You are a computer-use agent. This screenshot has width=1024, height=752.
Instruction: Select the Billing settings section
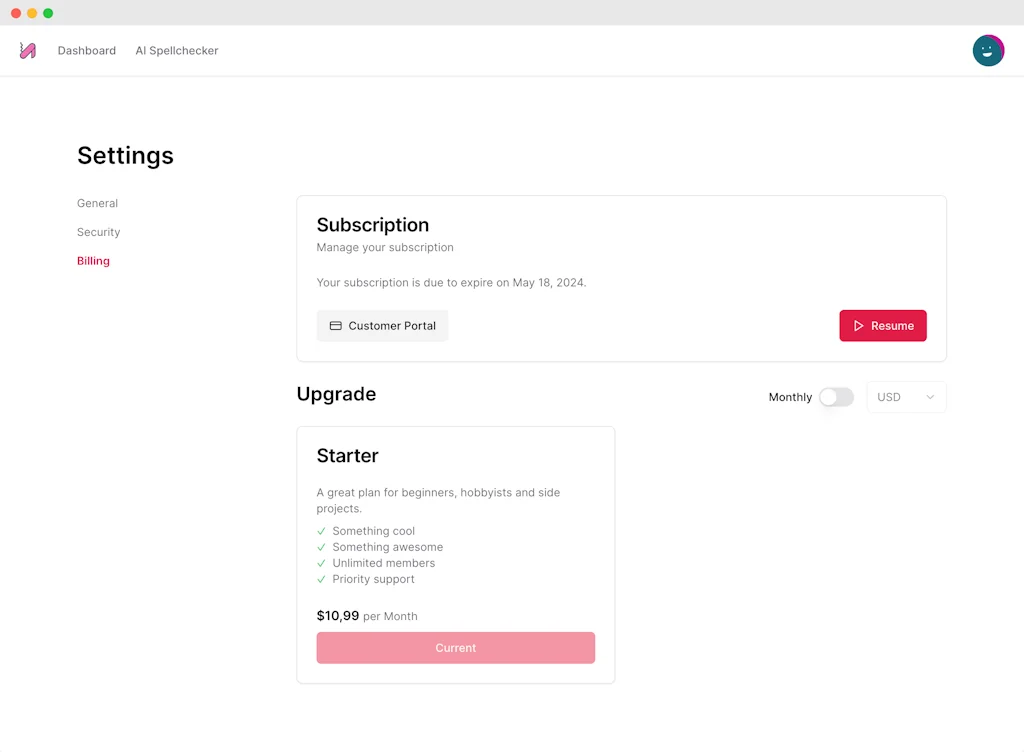pyautogui.click(x=93, y=261)
